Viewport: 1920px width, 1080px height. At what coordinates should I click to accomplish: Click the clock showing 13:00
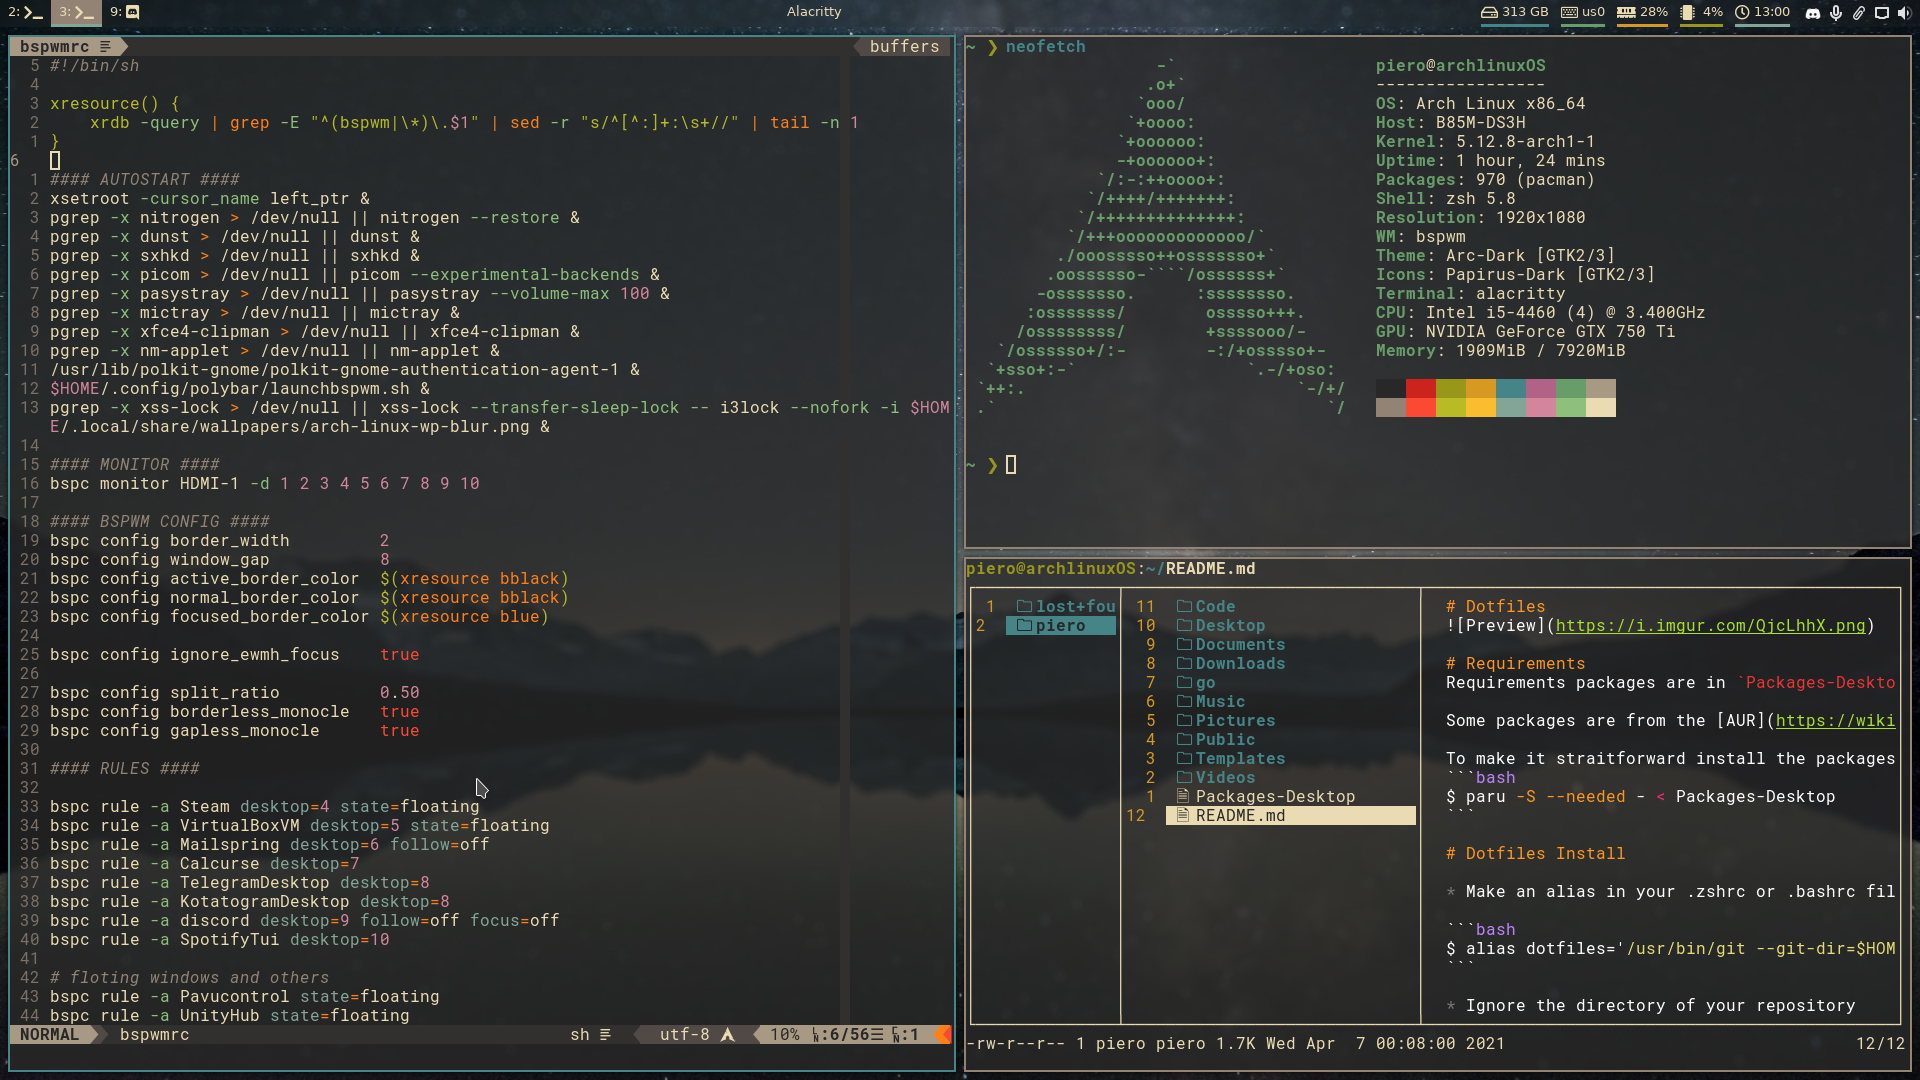point(1762,12)
